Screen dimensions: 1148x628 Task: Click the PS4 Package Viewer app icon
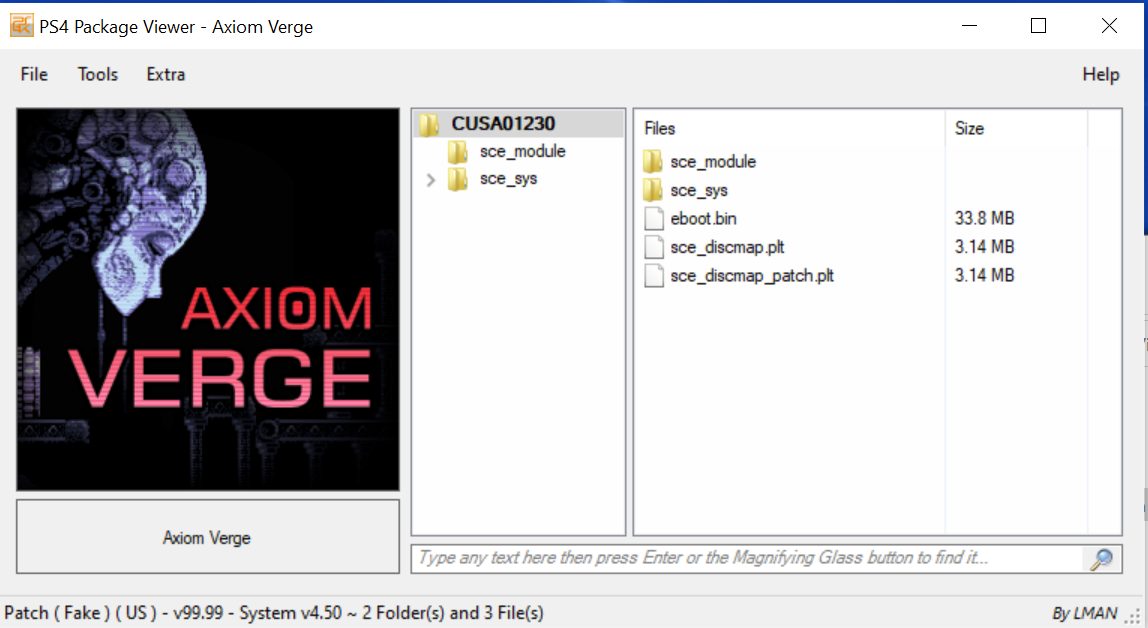pos(21,26)
